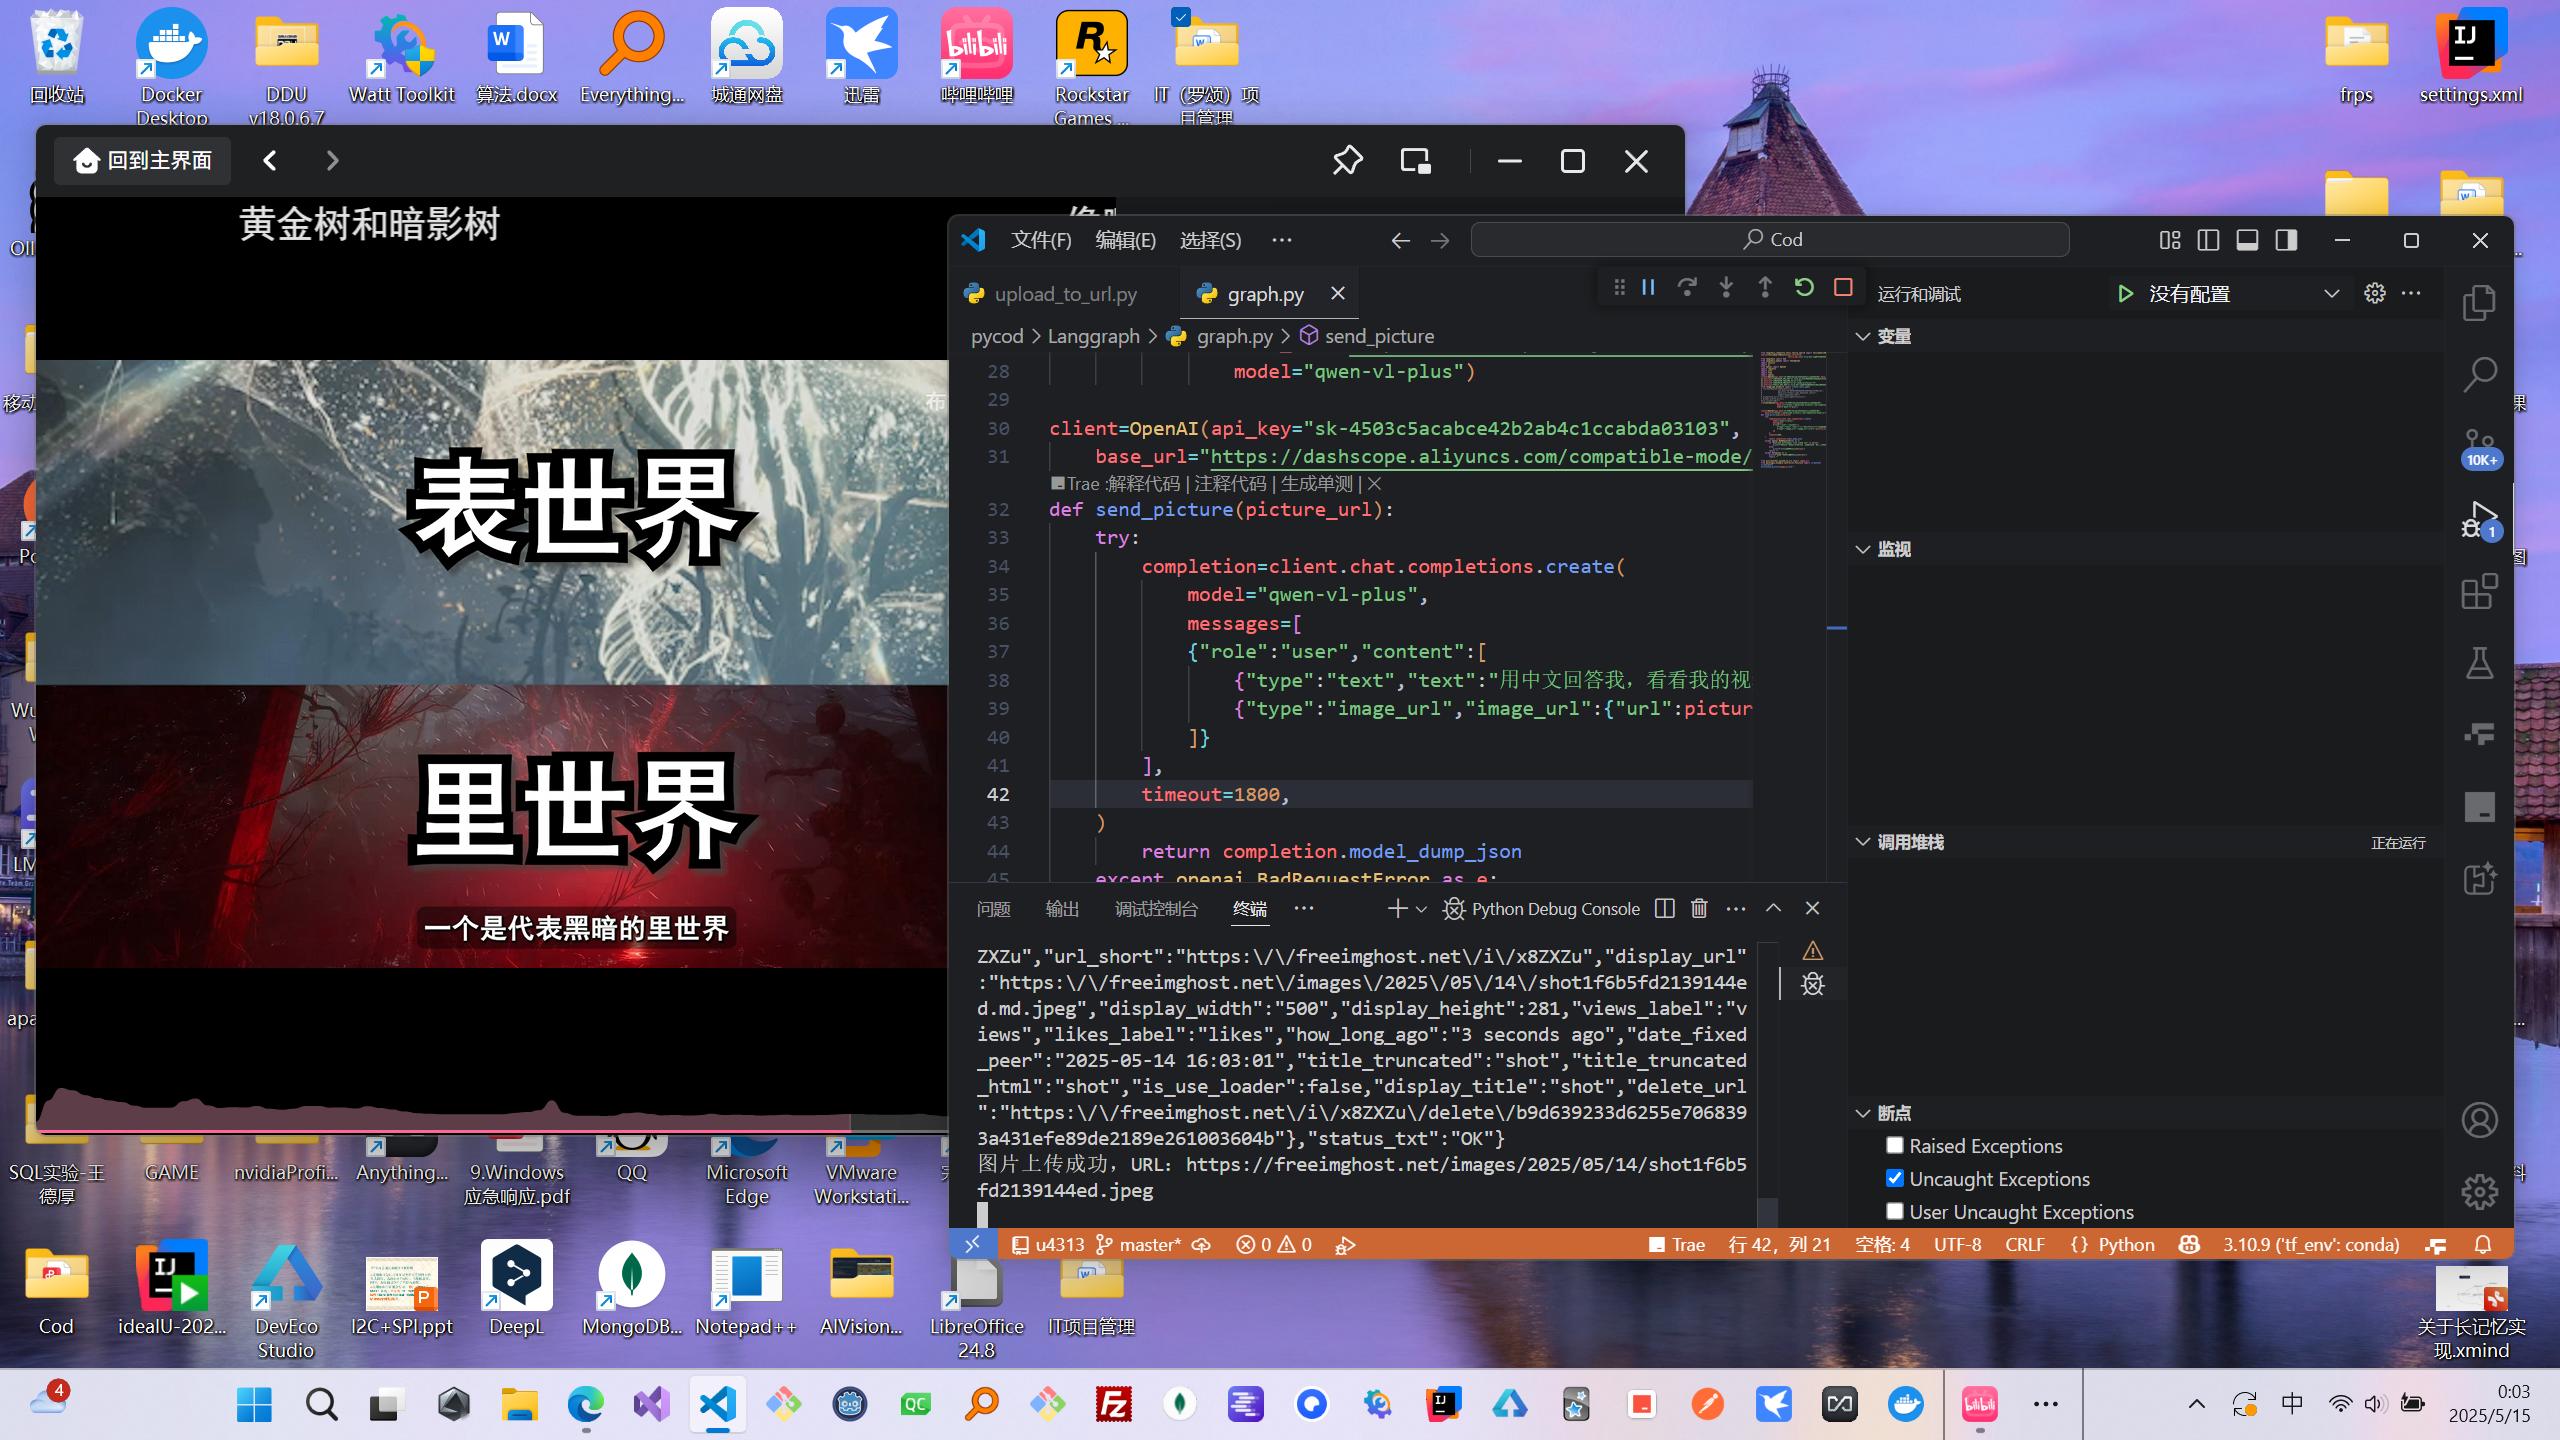Screen dimensions: 2560x1440
Task: Click the debug Step Into icon
Action: [x=1726, y=288]
